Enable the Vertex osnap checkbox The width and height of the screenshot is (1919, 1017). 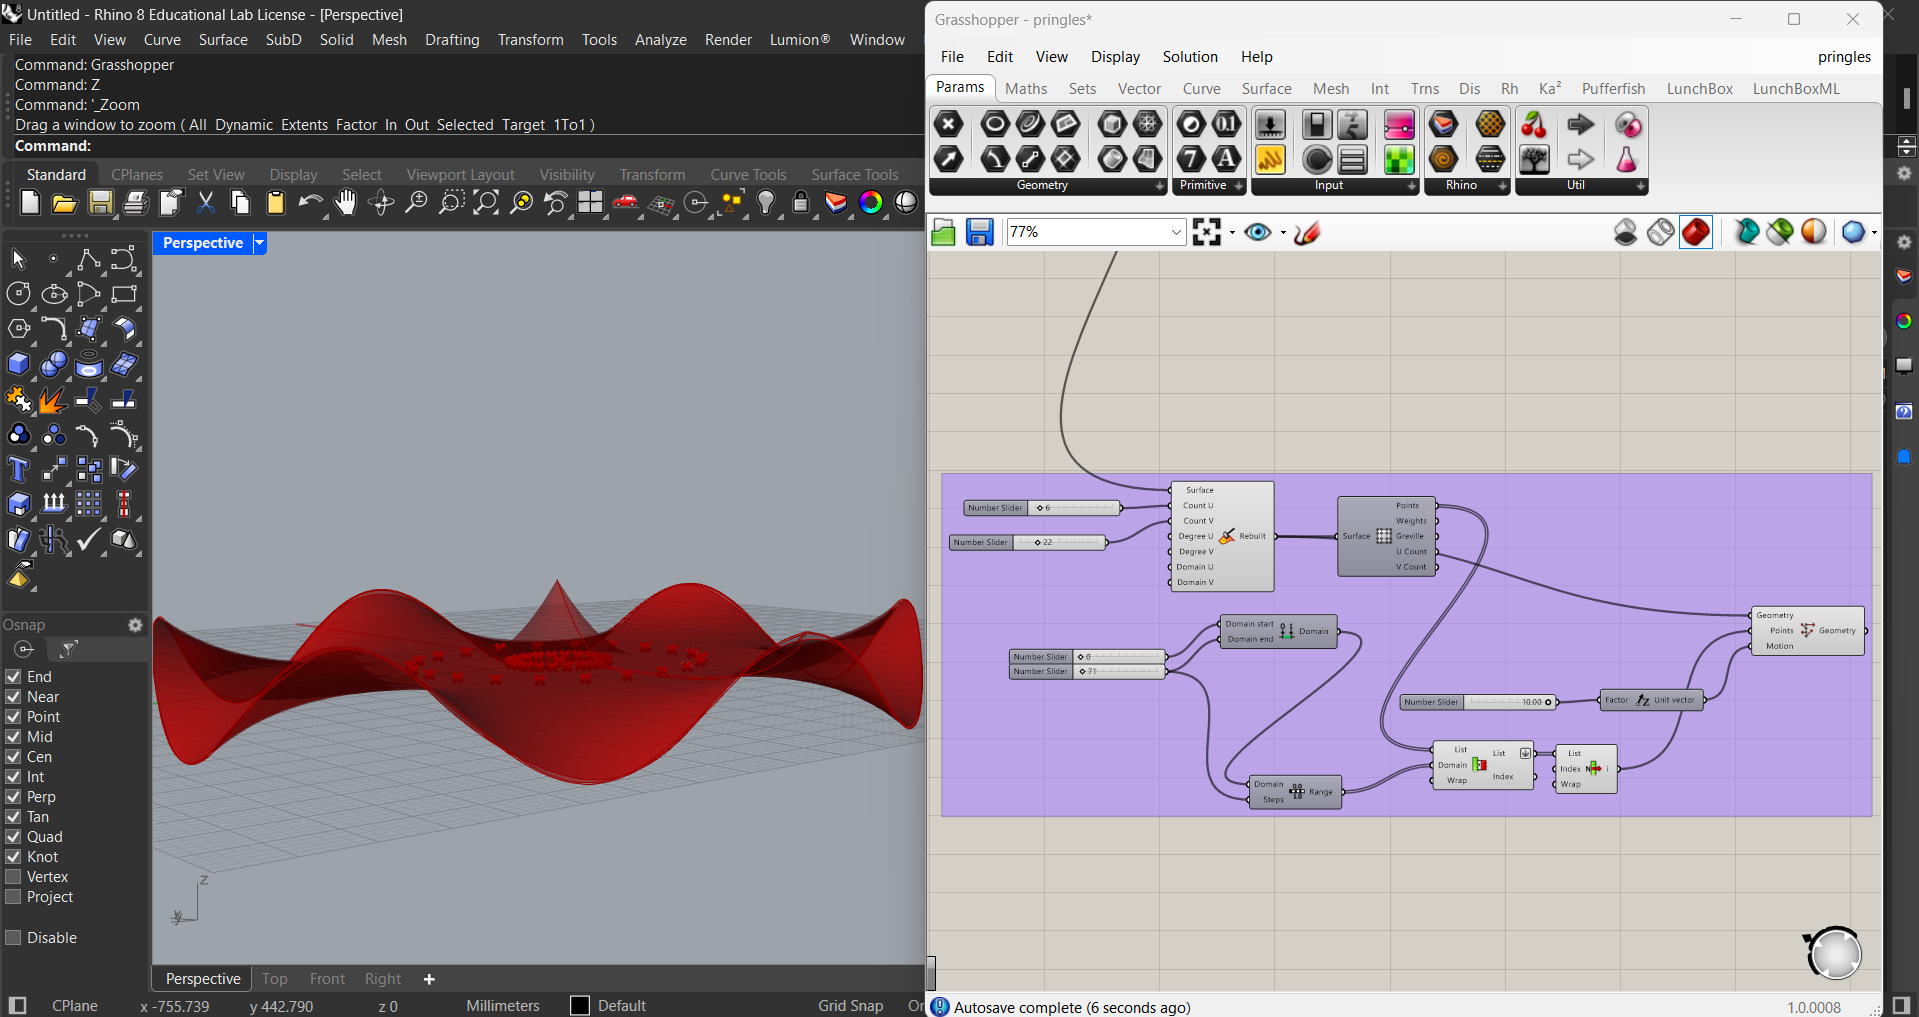pos(14,877)
